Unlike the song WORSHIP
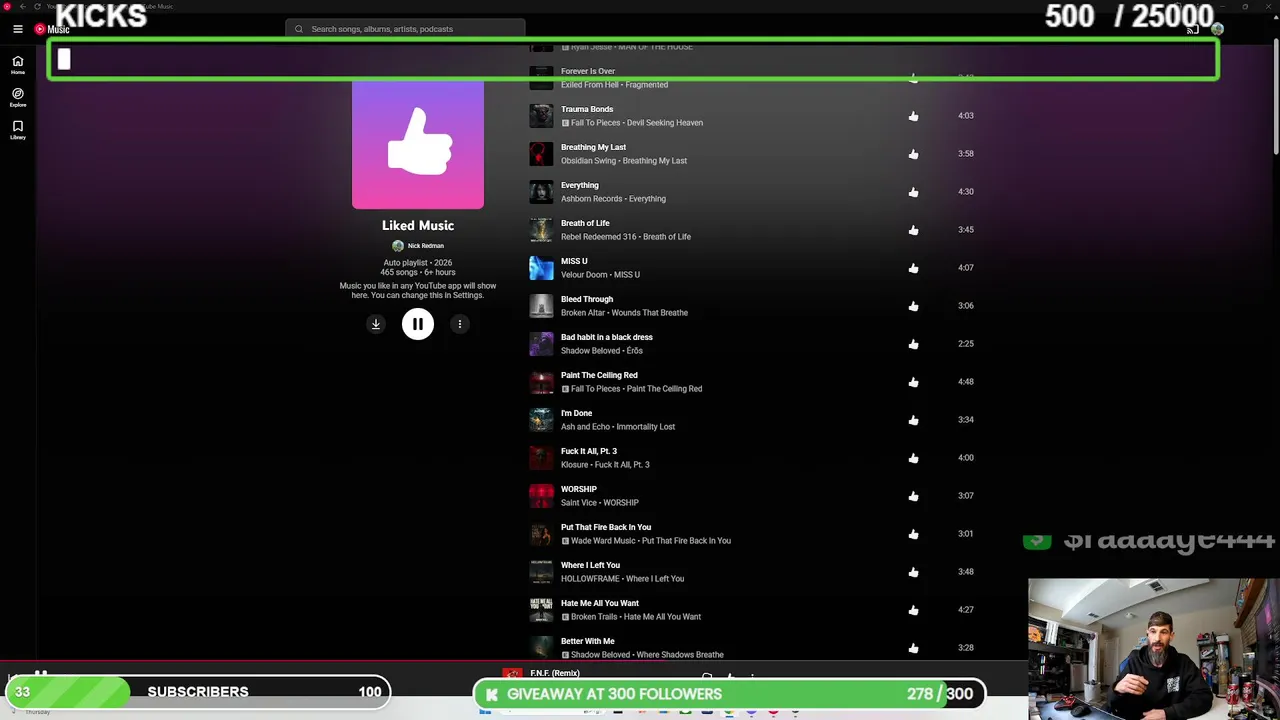1280x720 pixels. click(913, 496)
